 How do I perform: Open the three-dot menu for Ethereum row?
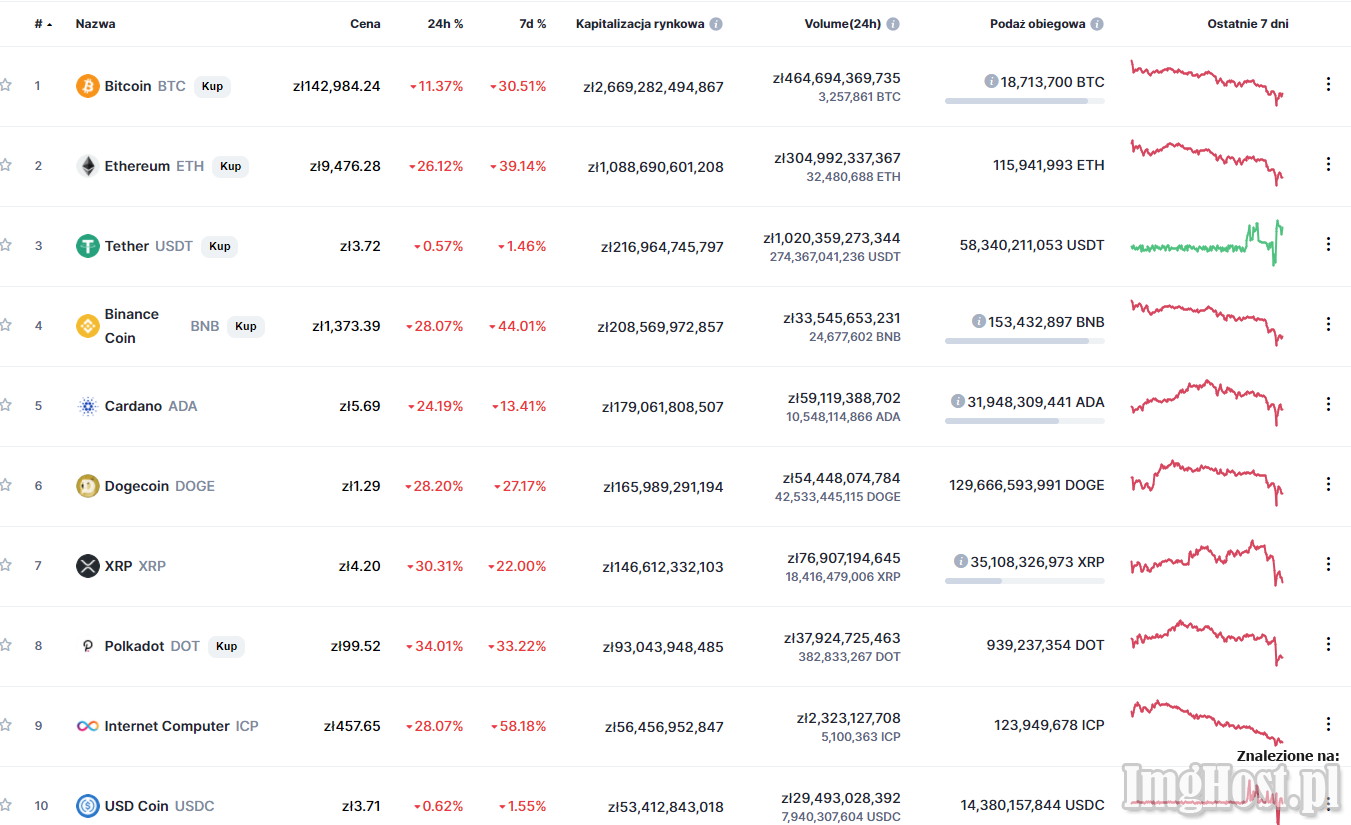1328,164
